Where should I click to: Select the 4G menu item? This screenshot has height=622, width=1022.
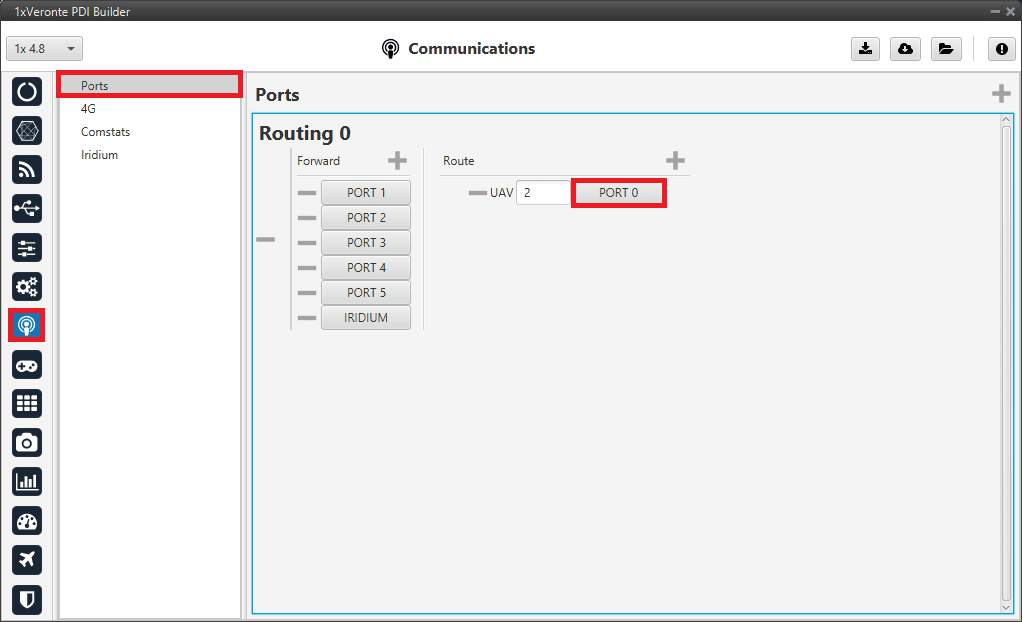pyautogui.click(x=89, y=109)
